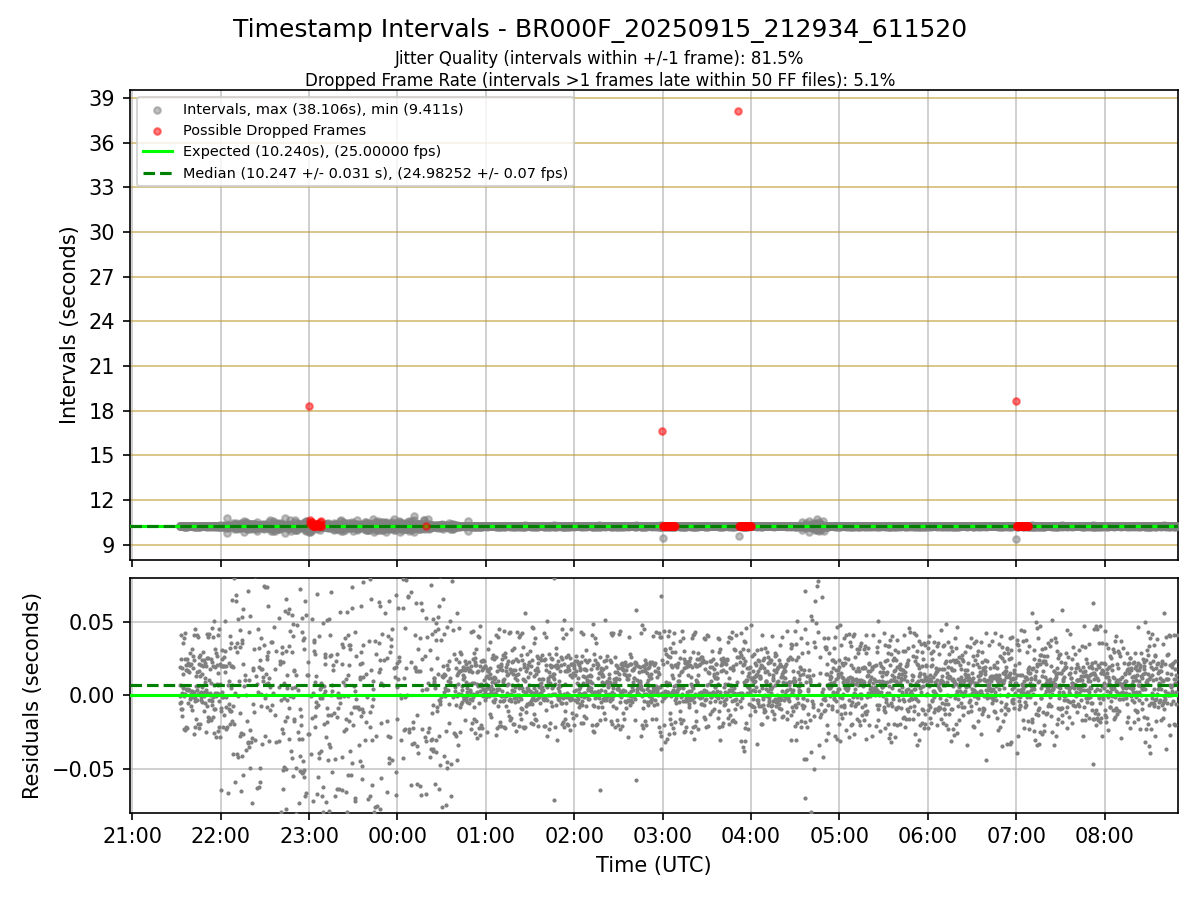Click the "Intervals (seconds)" y-axis label
The image size is (1200, 900).
click(68, 325)
